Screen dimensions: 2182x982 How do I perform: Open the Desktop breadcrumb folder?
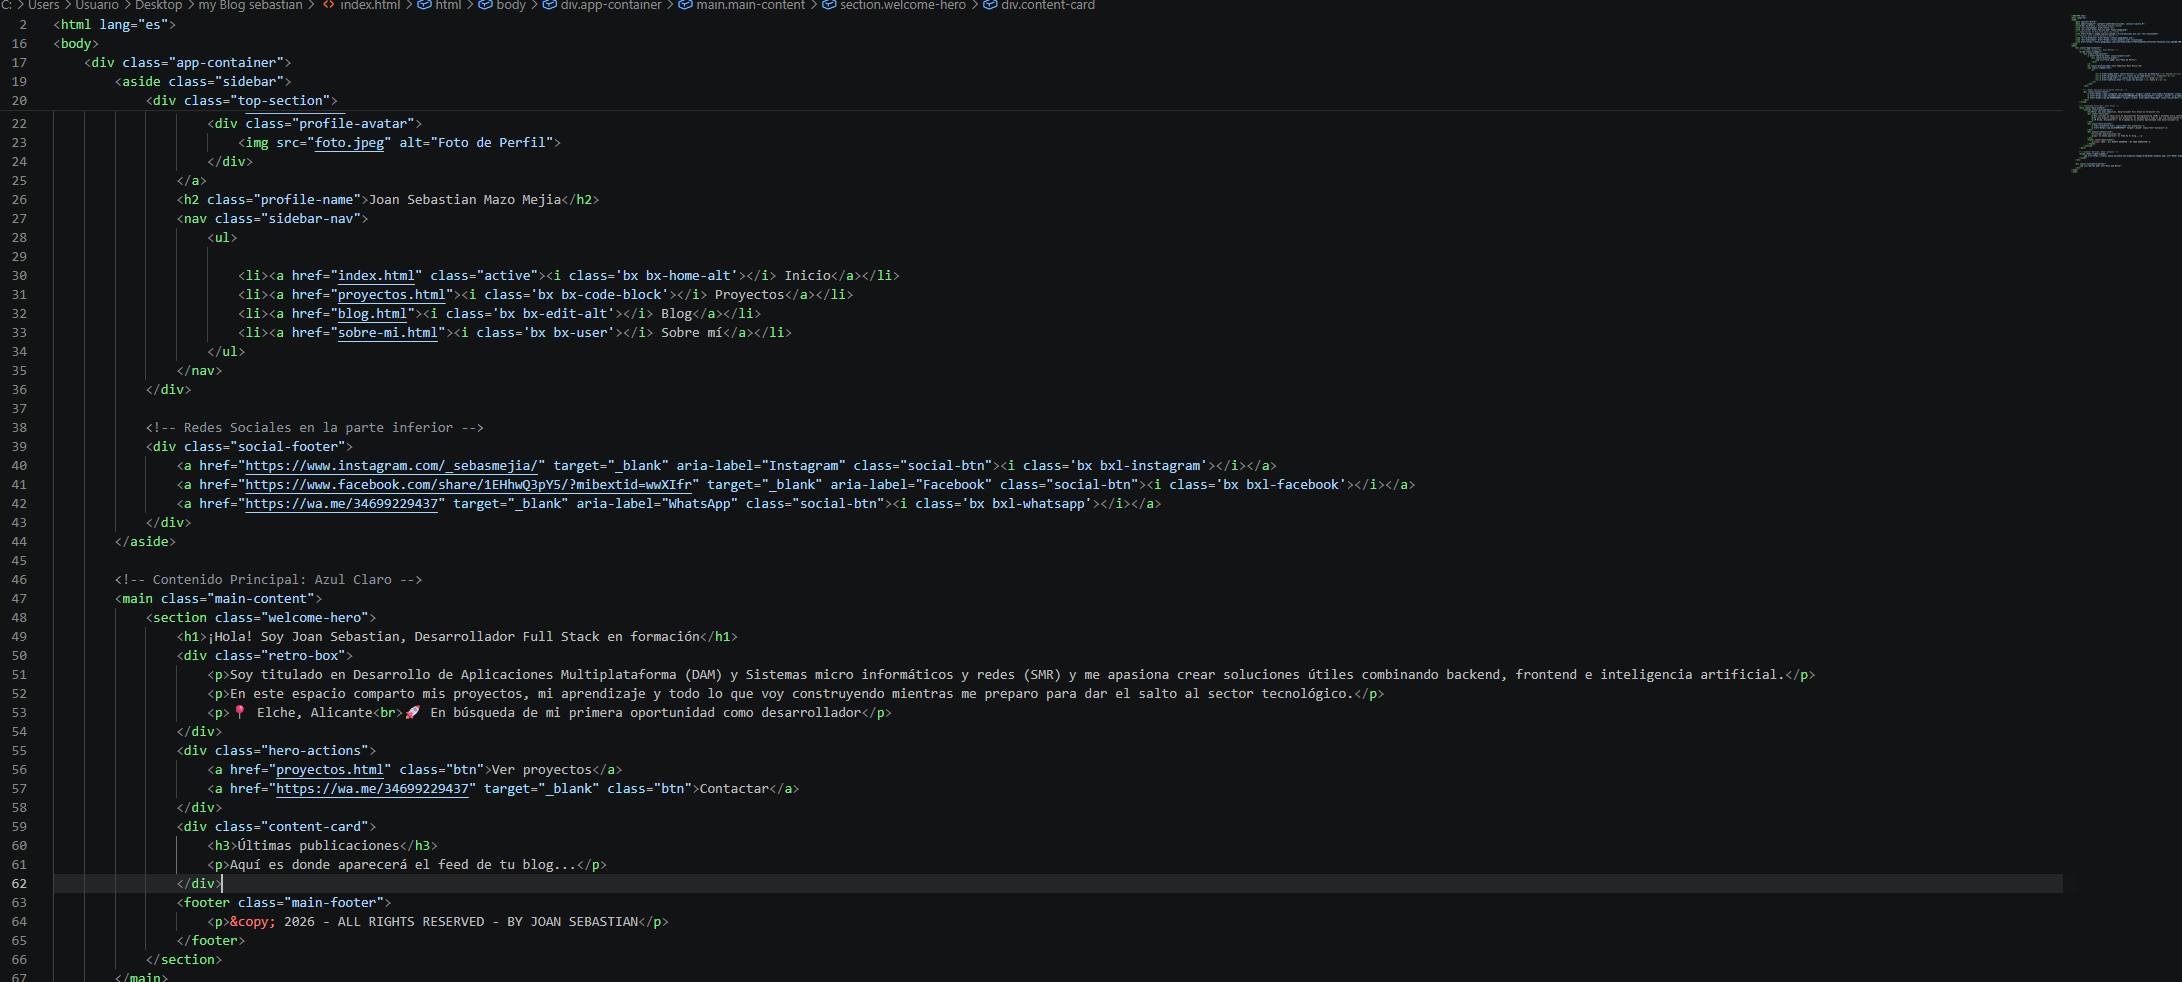pyautogui.click(x=158, y=5)
